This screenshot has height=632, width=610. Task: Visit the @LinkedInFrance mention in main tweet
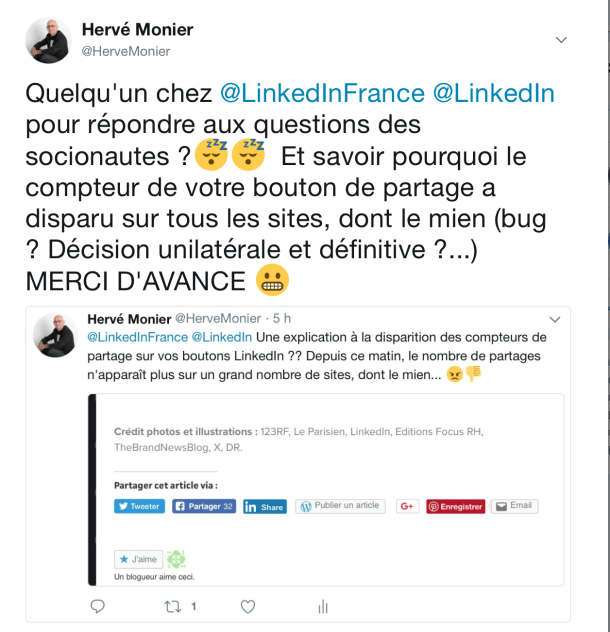point(322,93)
